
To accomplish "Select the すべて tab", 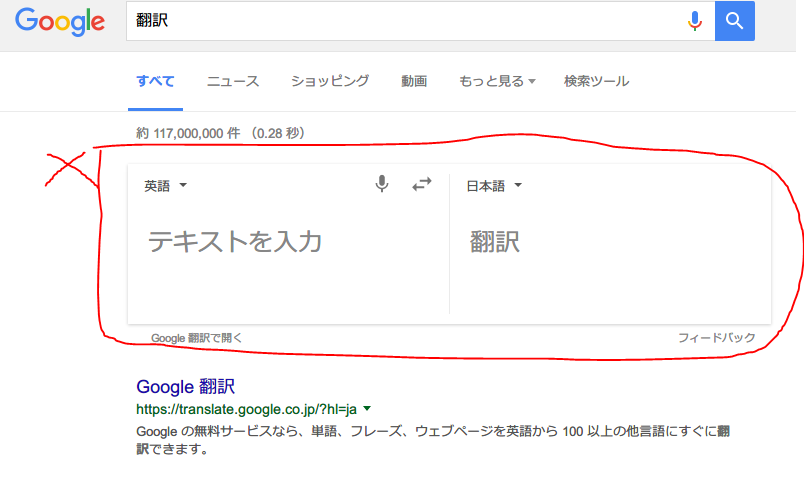I will click(x=155, y=81).
